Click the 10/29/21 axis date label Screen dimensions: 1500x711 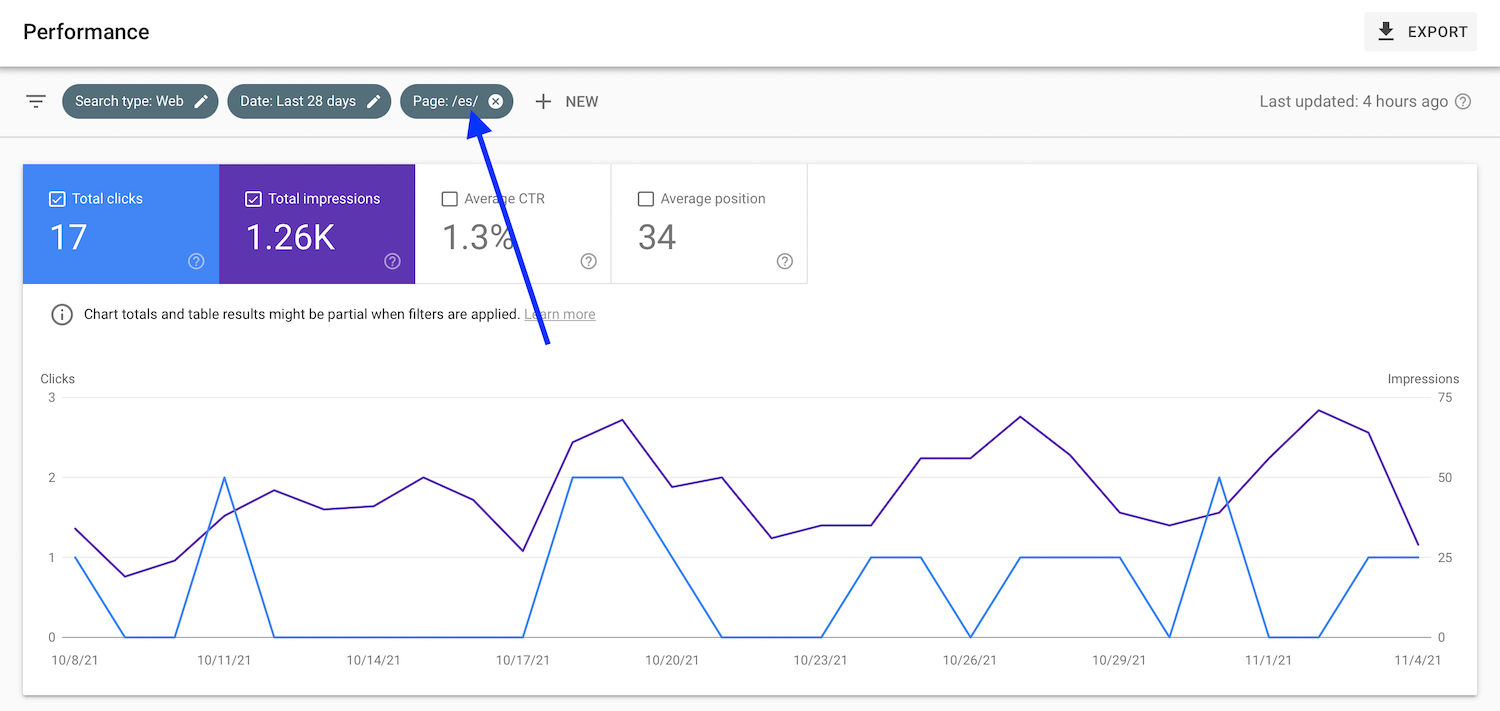(x=1119, y=660)
